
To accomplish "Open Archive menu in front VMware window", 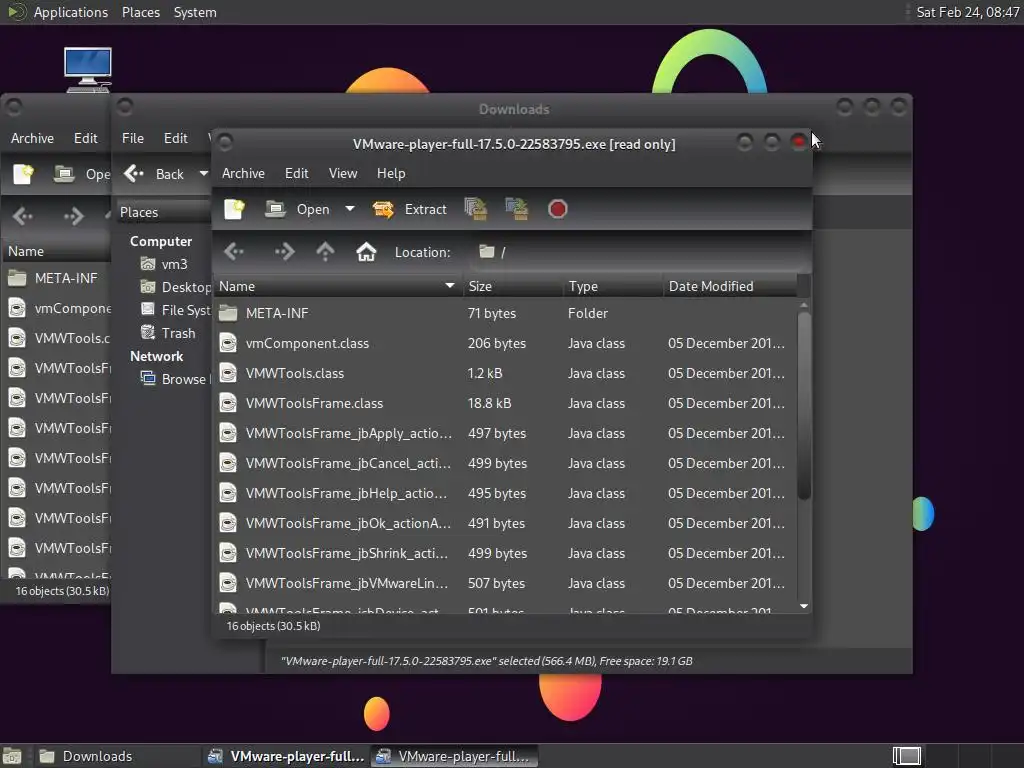I will (x=243, y=173).
